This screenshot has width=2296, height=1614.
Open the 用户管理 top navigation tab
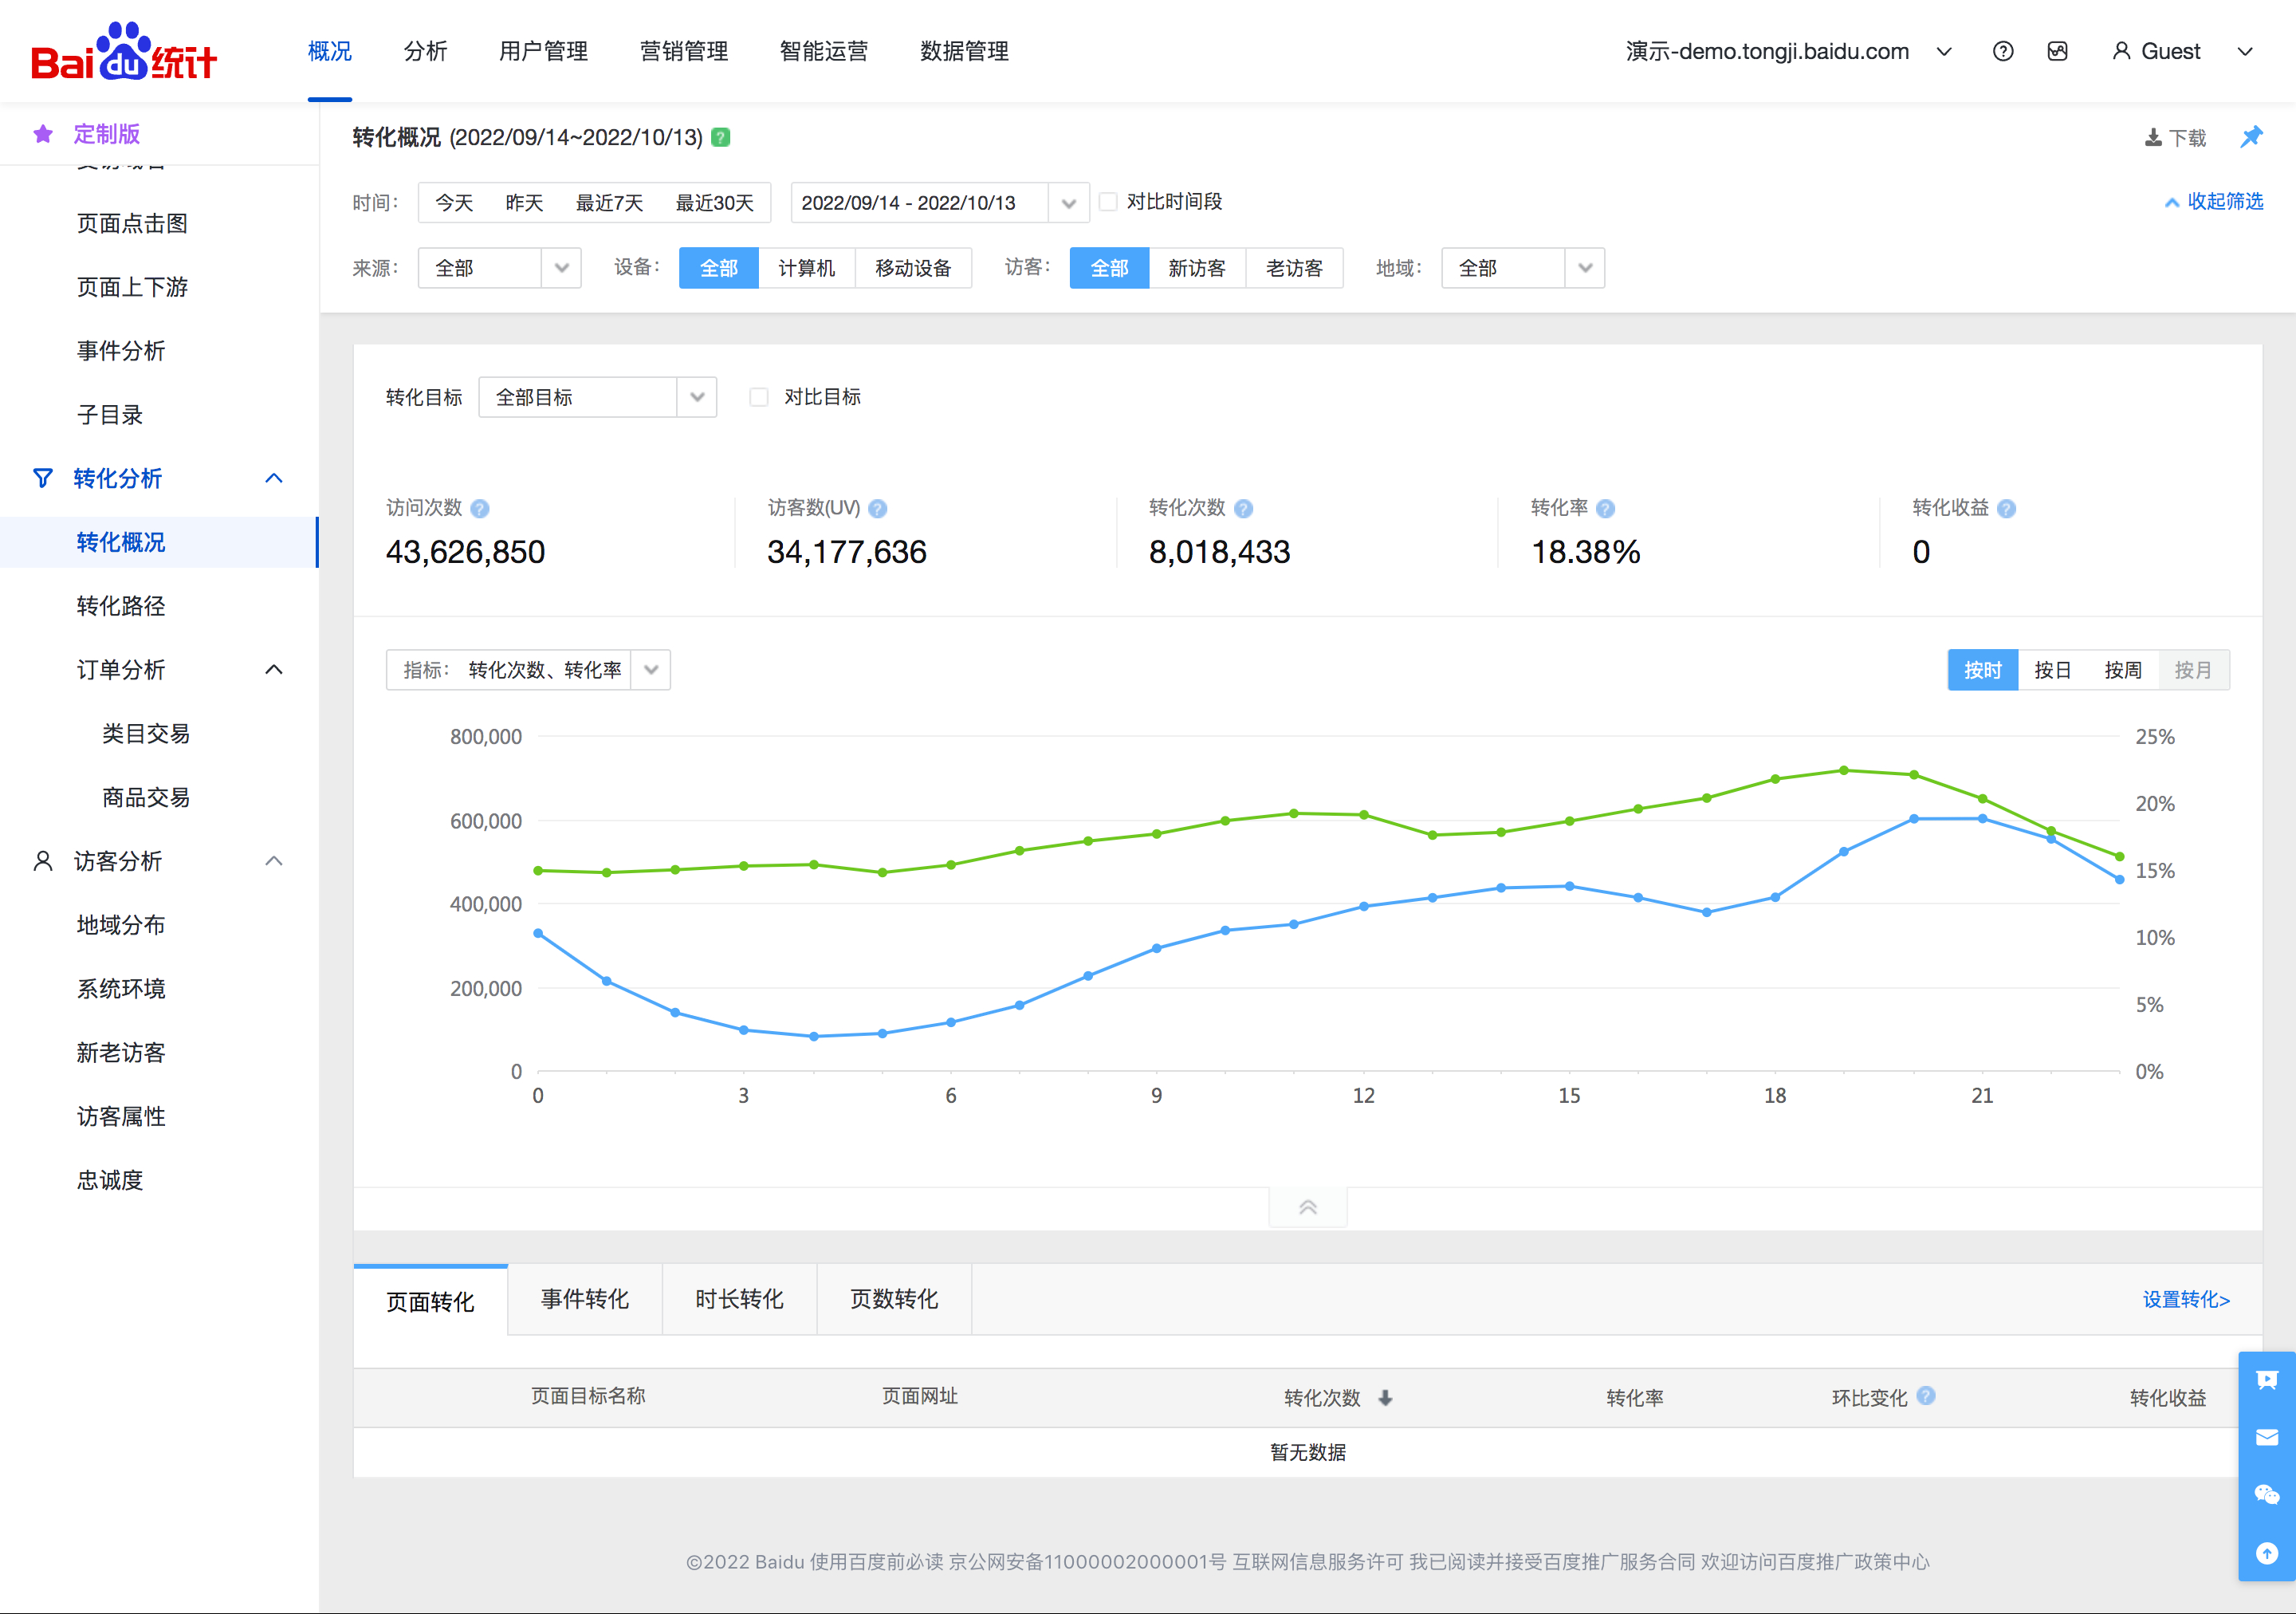[544, 51]
